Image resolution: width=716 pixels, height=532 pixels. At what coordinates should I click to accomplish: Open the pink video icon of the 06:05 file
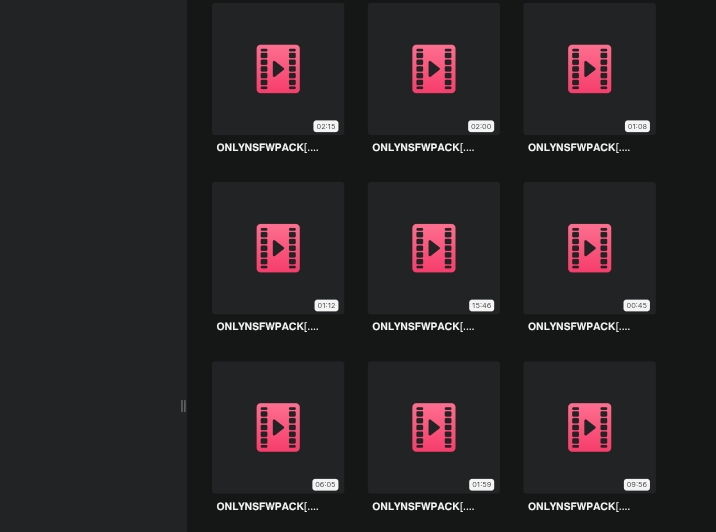pyautogui.click(x=278, y=427)
